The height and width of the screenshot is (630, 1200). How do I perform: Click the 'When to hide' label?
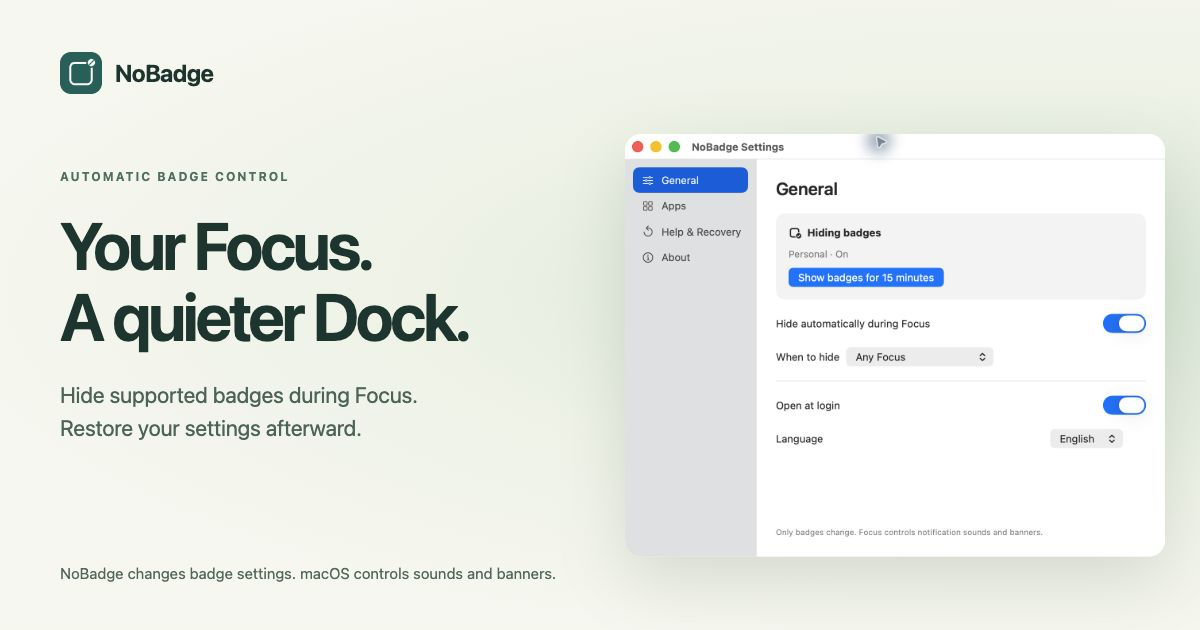tap(808, 357)
